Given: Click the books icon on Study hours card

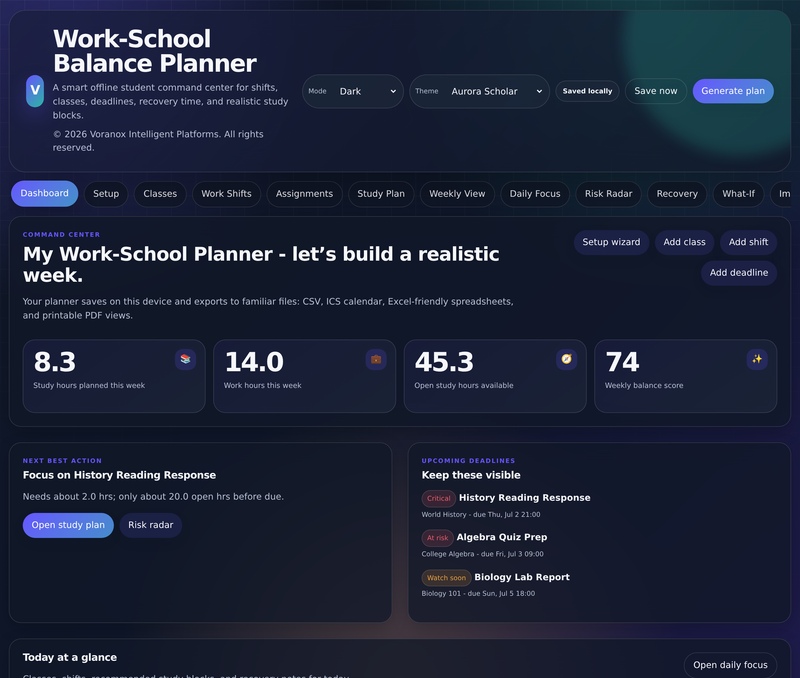Looking at the screenshot, I should (x=185, y=359).
